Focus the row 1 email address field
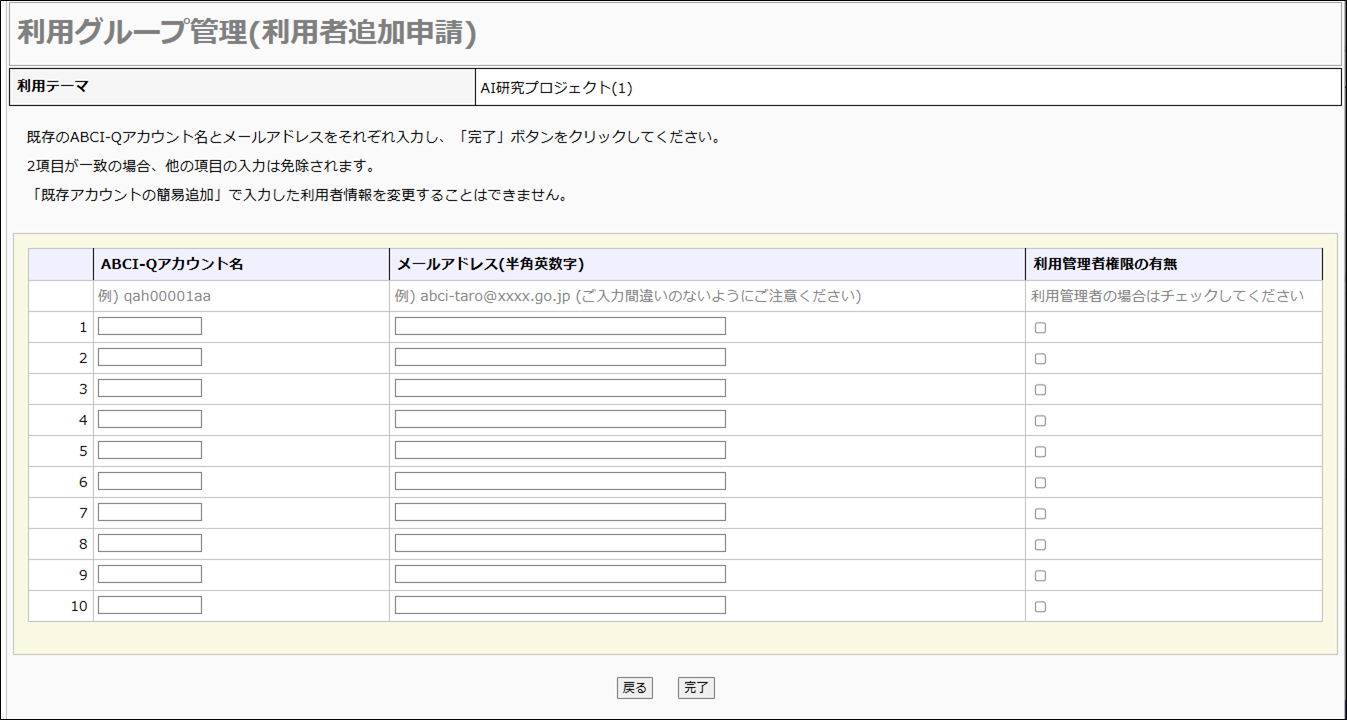Viewport: 1347px width, 720px height. (x=560, y=326)
